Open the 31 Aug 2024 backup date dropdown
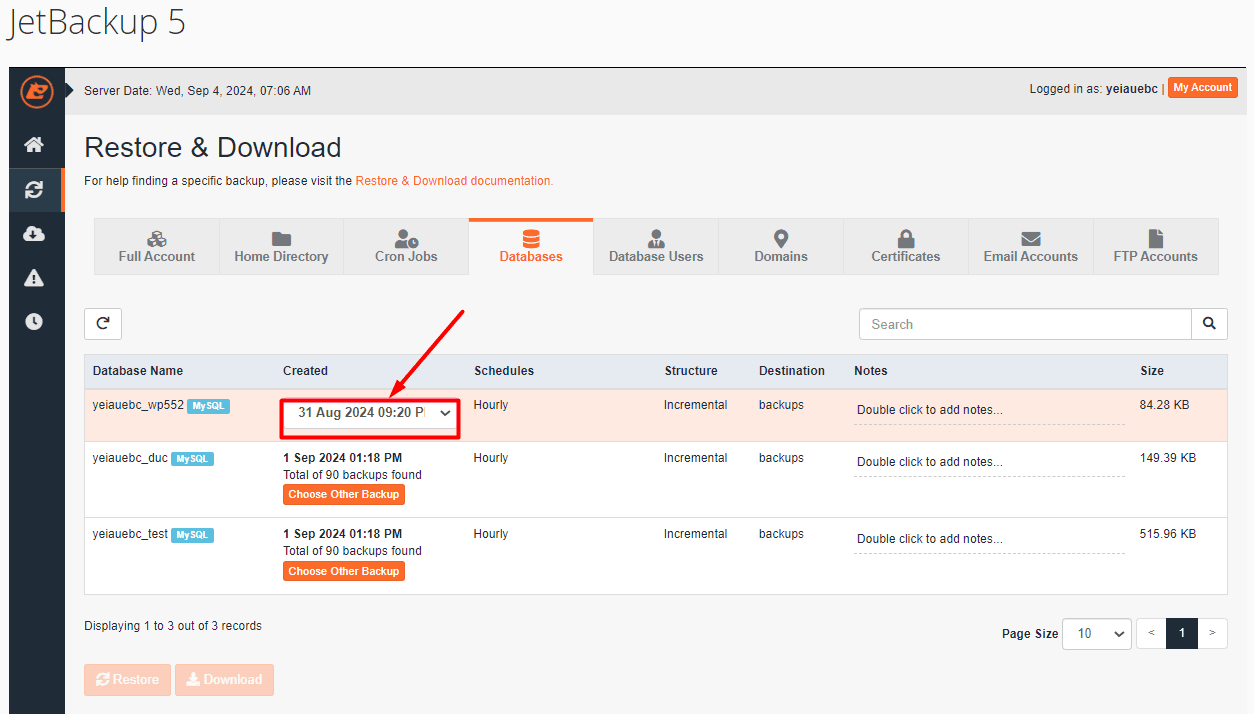1254x714 pixels. pyautogui.click(x=369, y=413)
